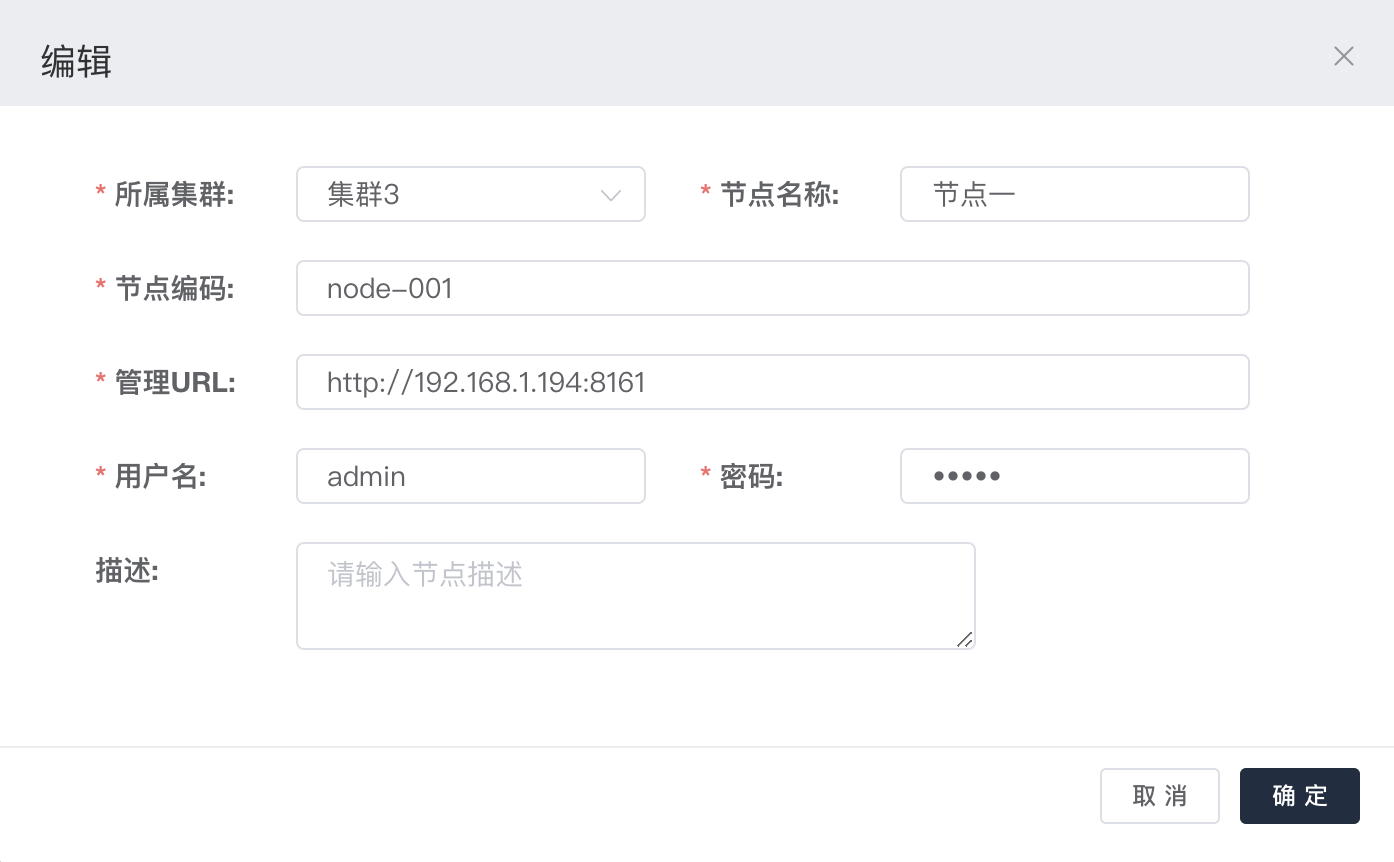
Task: Select the 管理URL input field
Action: coord(772,382)
